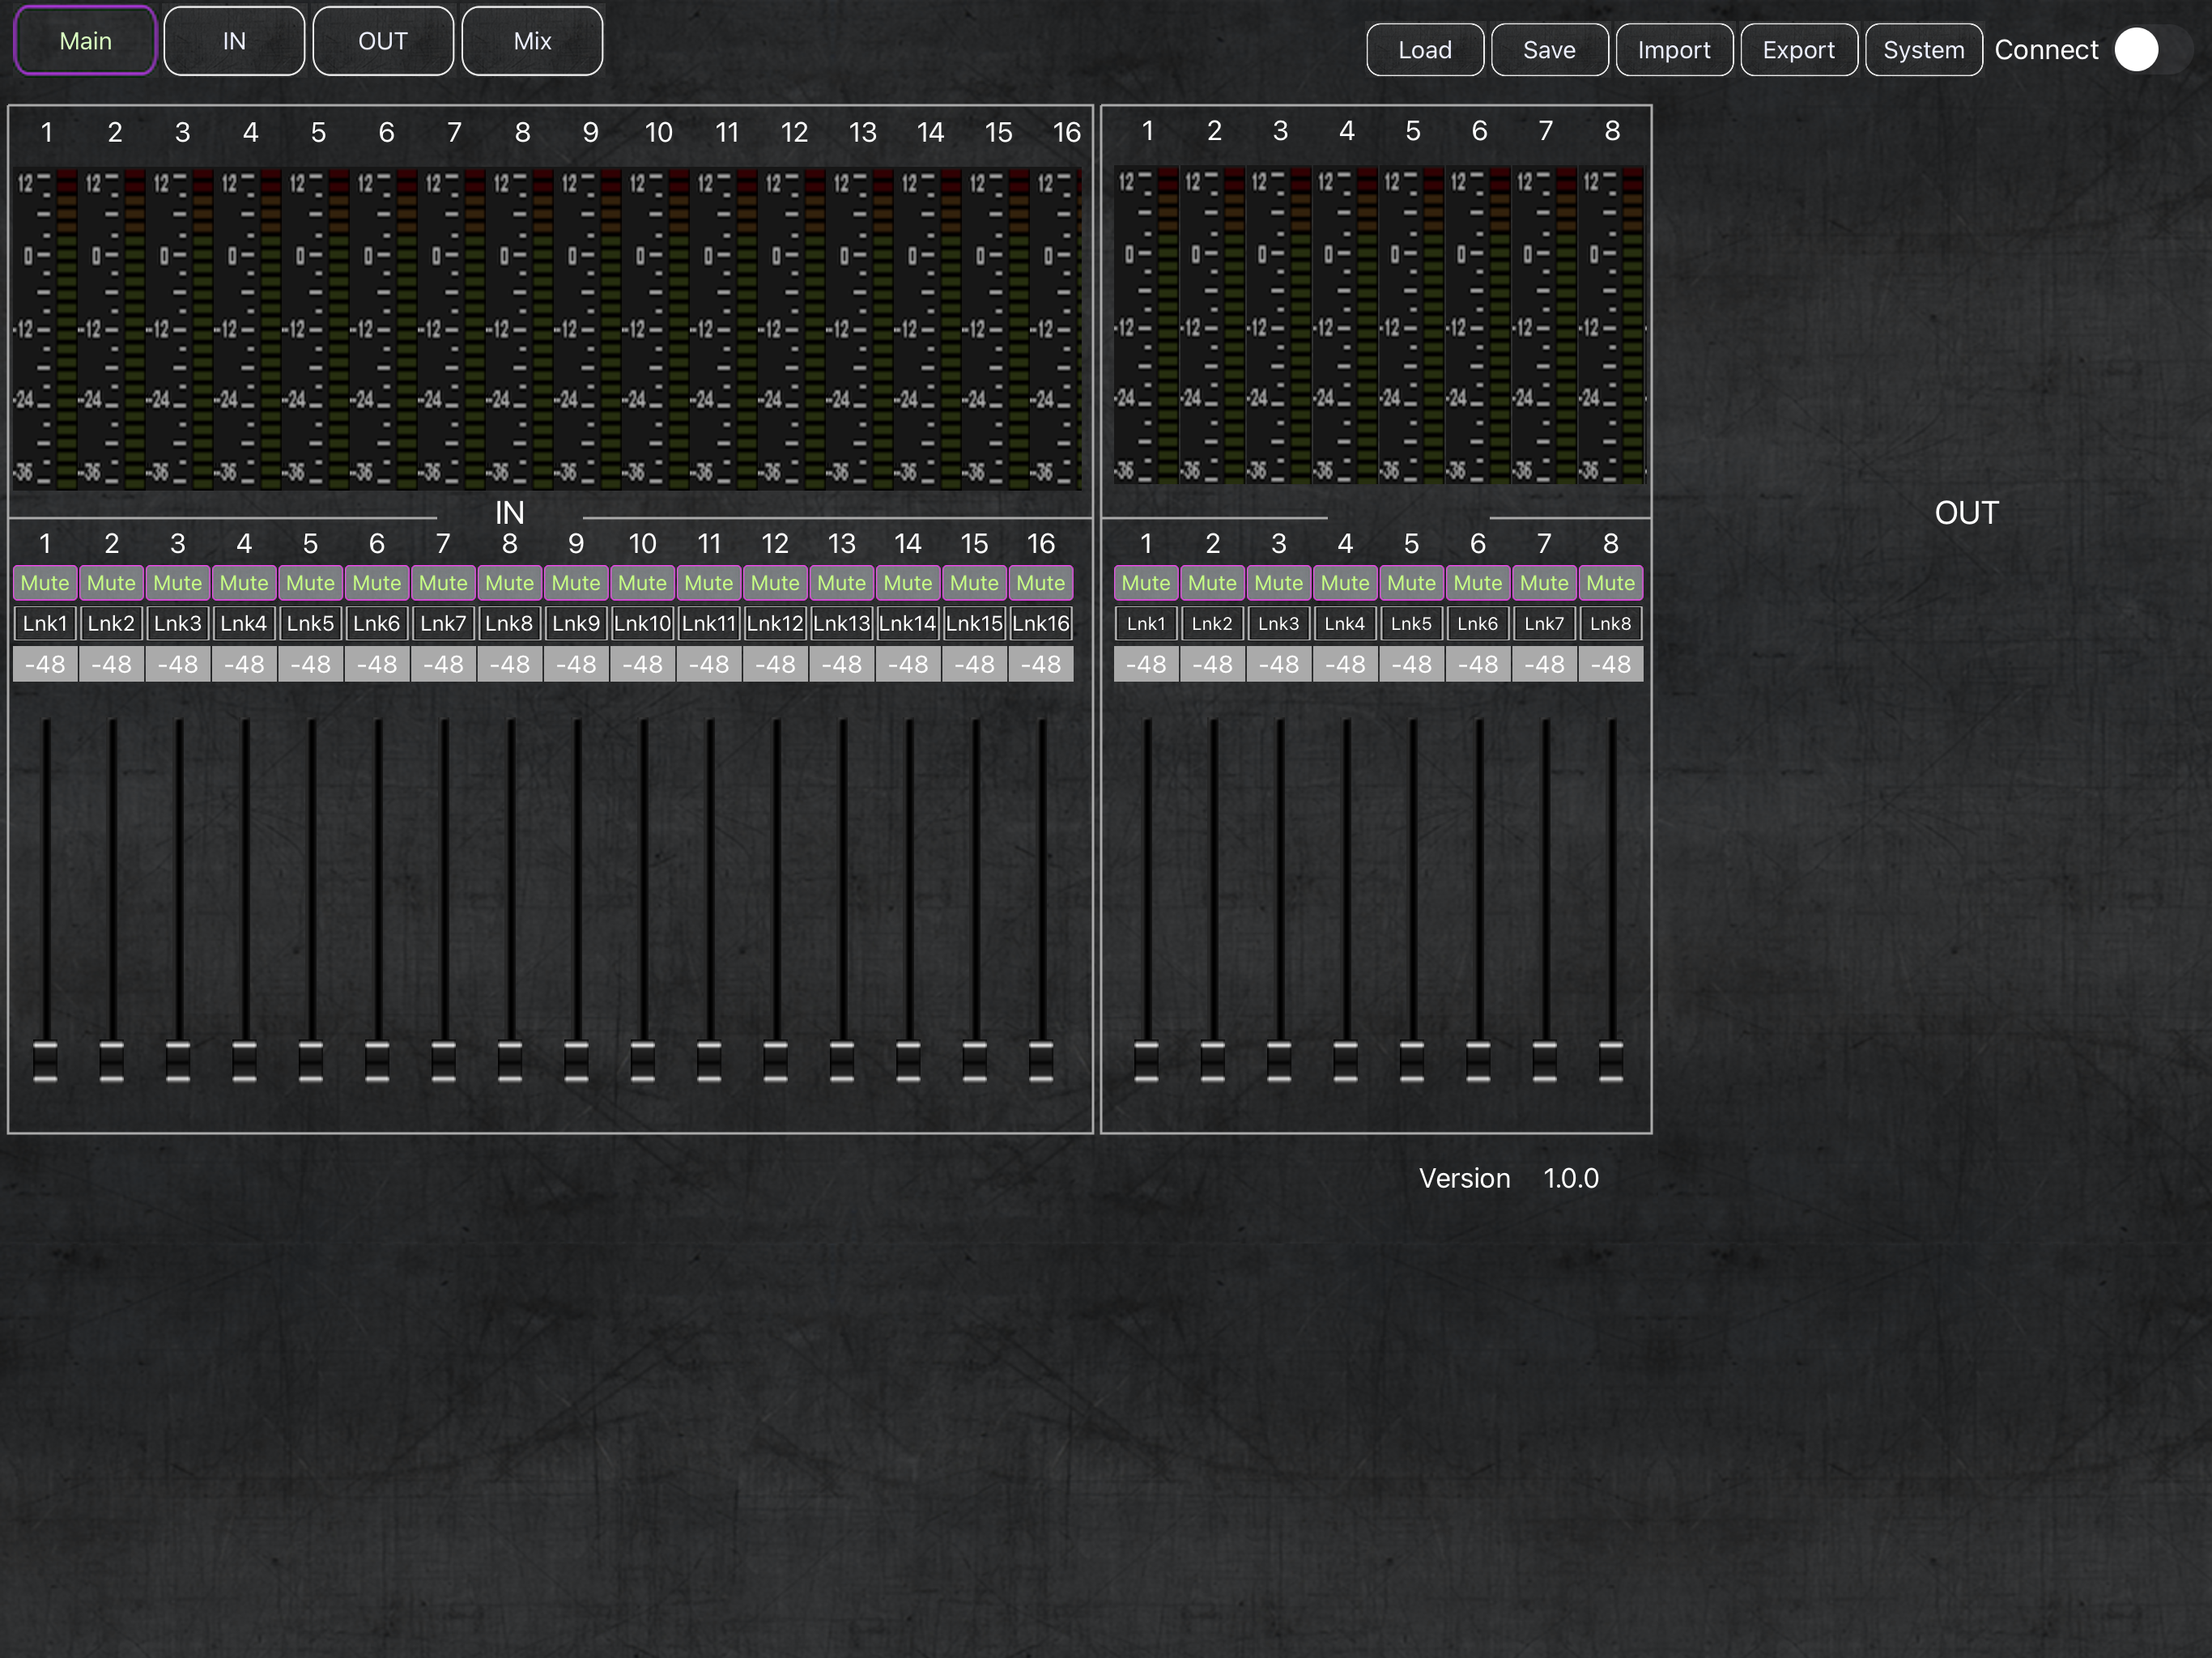Toggle Lnk13 link button
Screen dimensions: 2212x1658
point(841,623)
